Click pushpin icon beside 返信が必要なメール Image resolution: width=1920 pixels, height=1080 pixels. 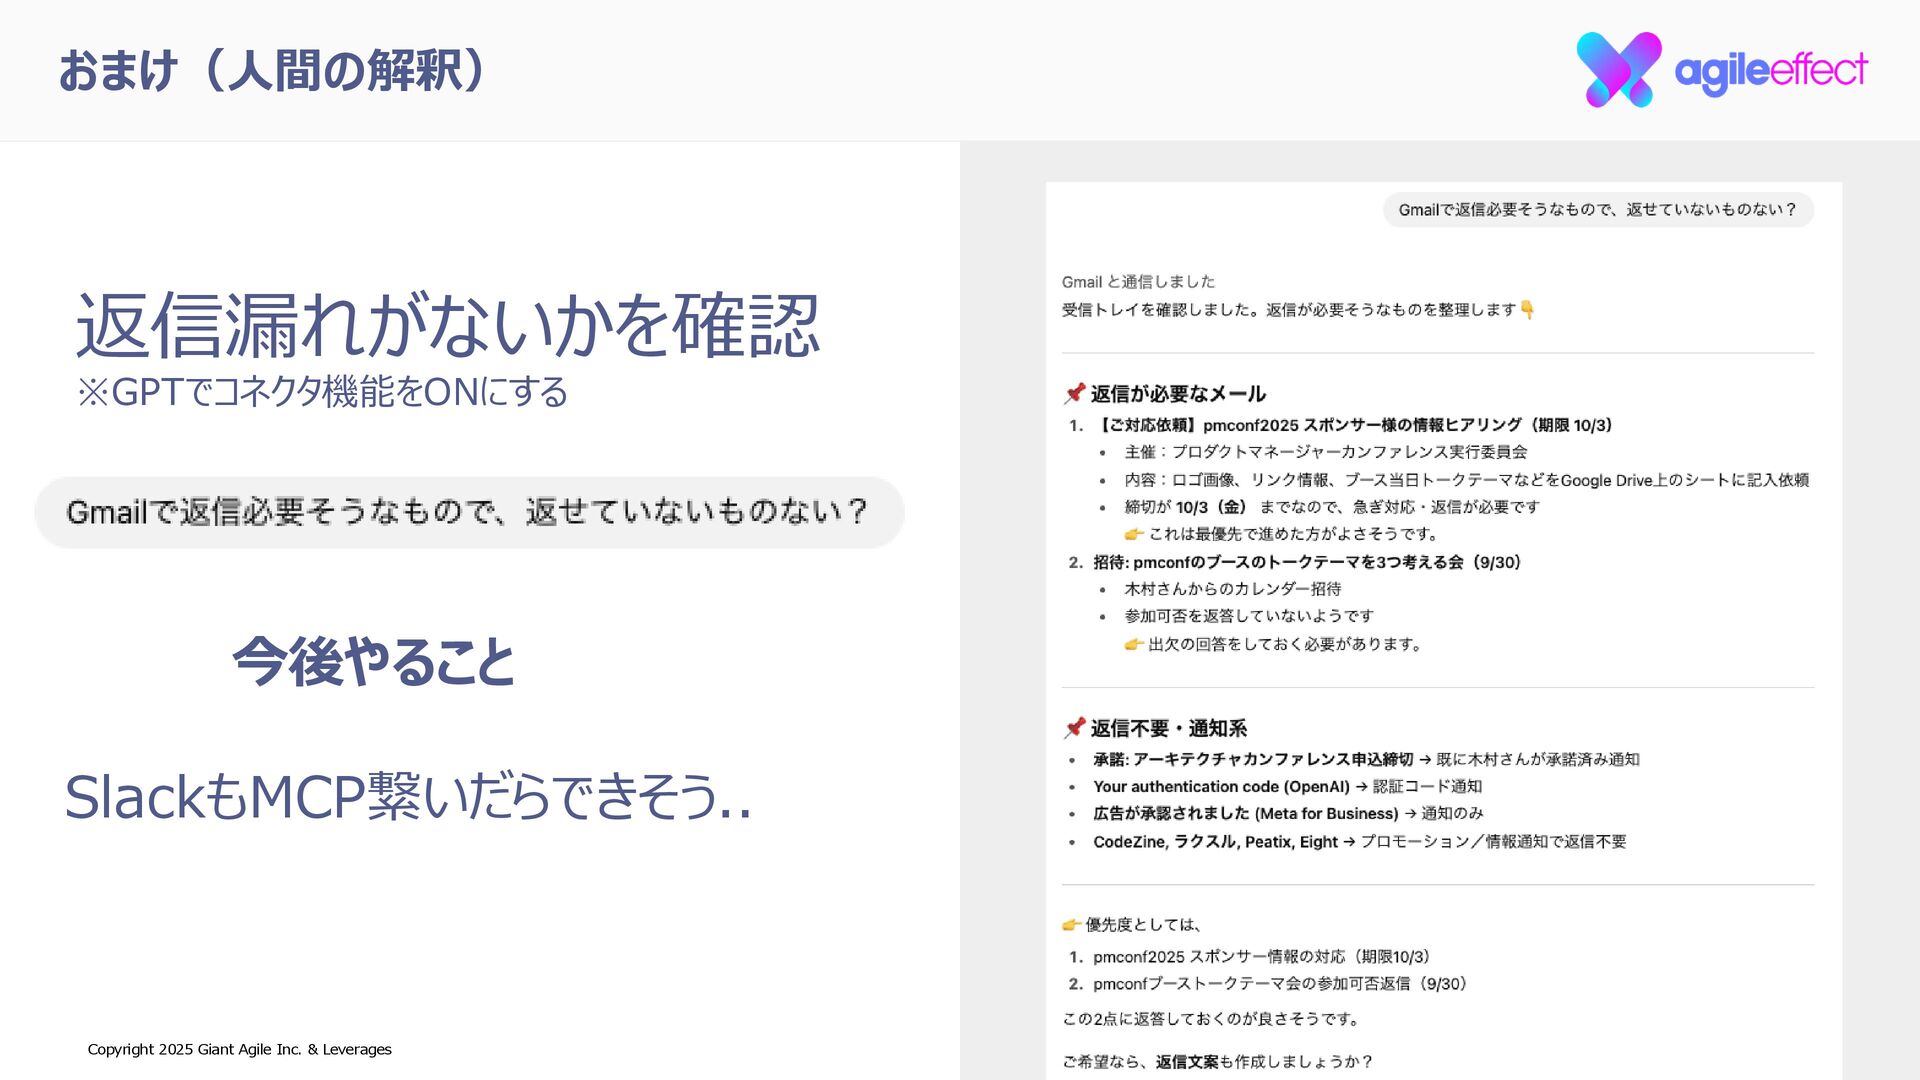[1074, 393]
